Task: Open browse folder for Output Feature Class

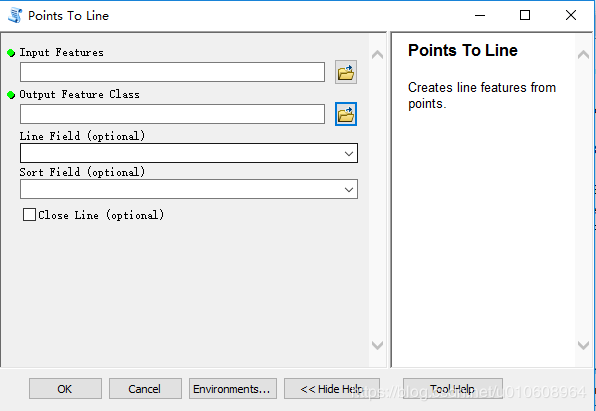Action: (346, 114)
